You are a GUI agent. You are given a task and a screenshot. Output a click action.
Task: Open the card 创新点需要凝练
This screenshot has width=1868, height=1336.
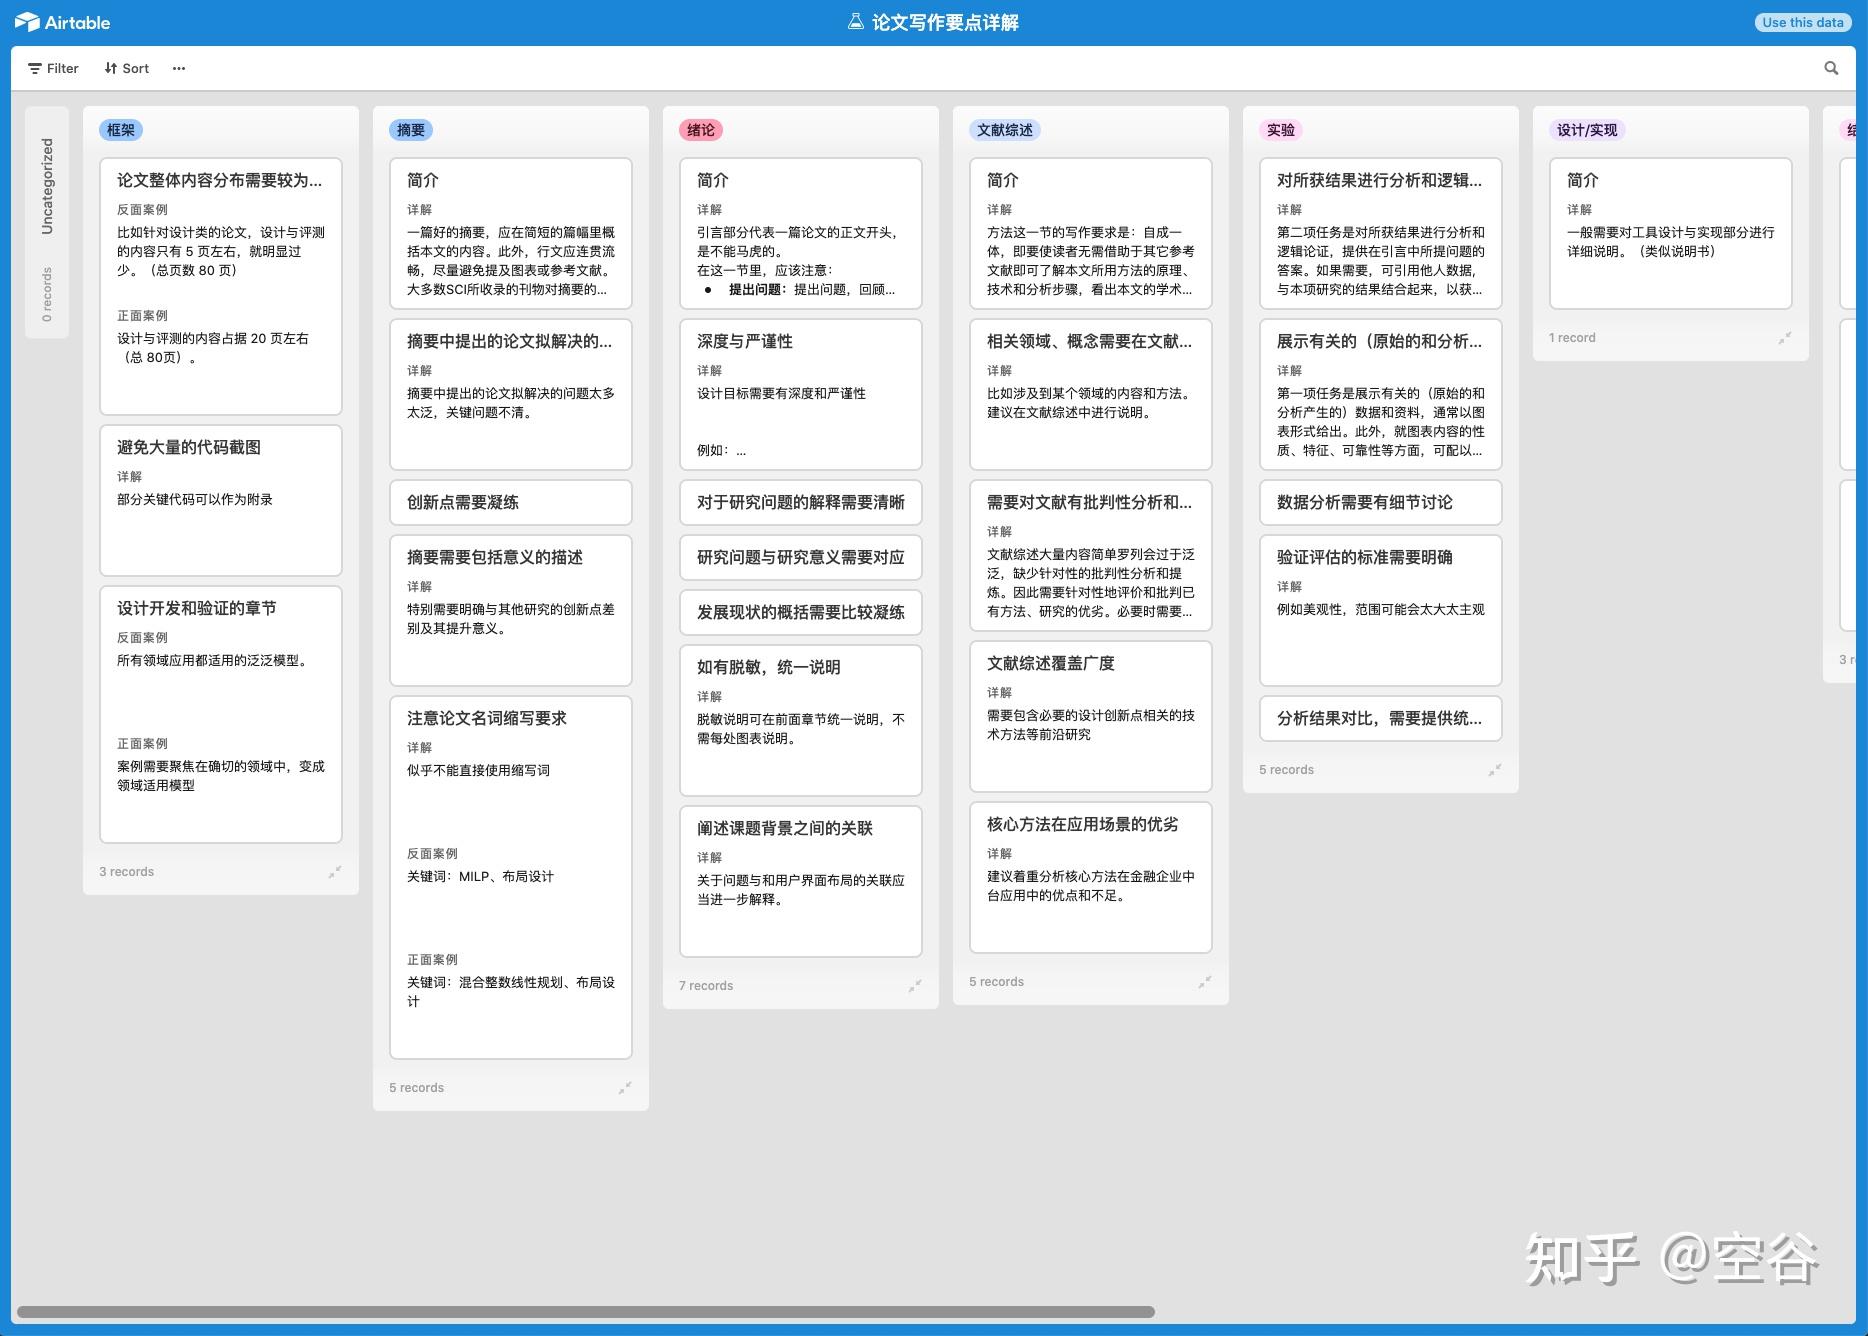[x=510, y=503]
